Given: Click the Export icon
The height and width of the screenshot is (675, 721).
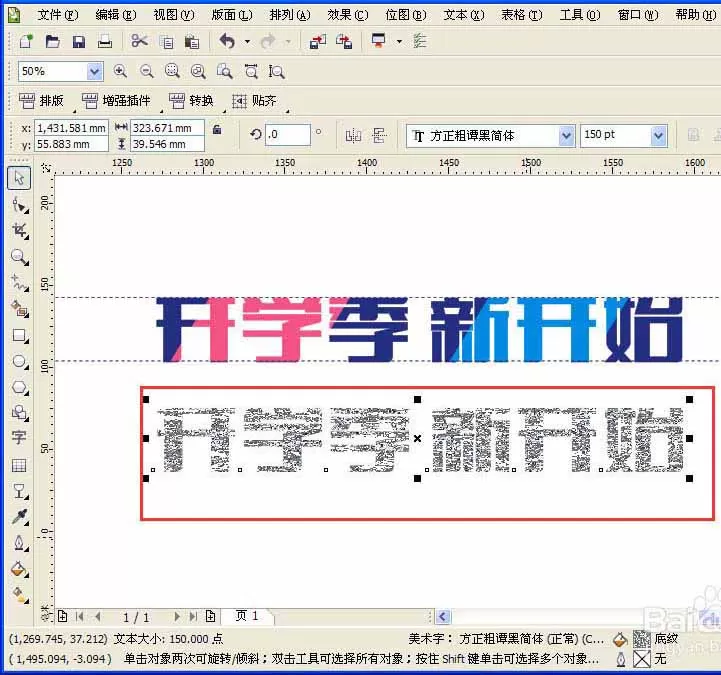Looking at the screenshot, I should click(x=343, y=42).
